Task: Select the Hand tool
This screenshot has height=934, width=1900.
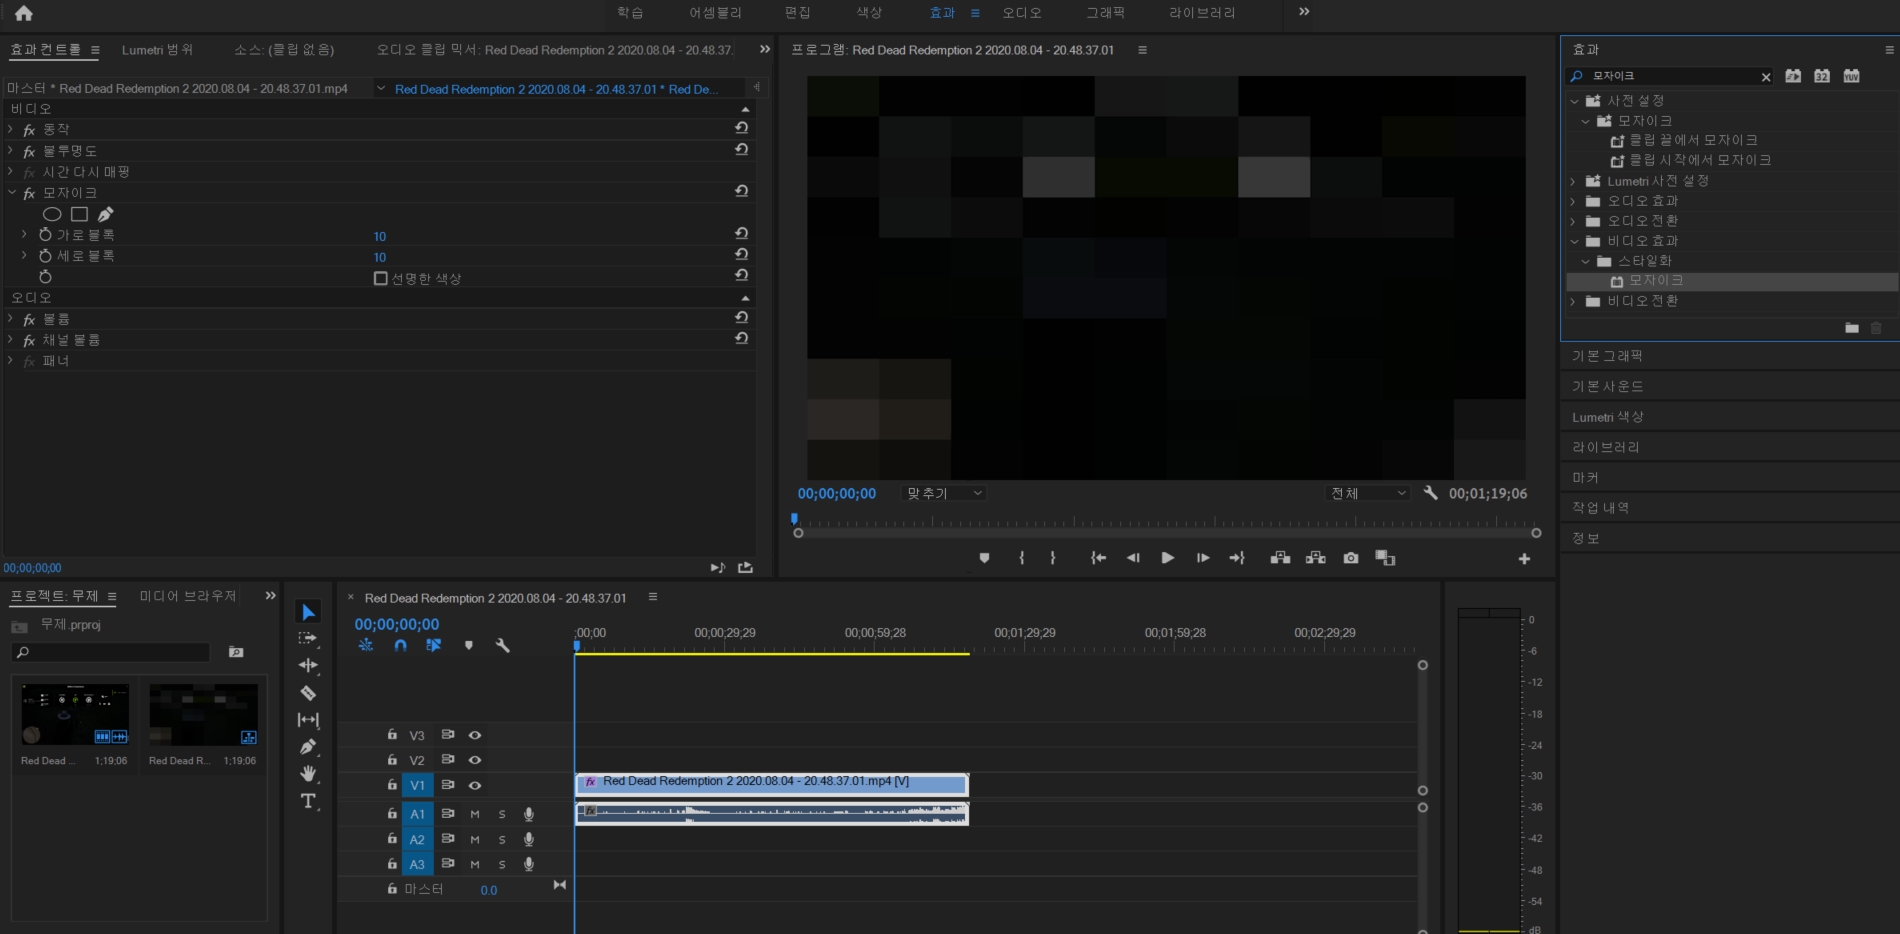Action: (x=308, y=773)
